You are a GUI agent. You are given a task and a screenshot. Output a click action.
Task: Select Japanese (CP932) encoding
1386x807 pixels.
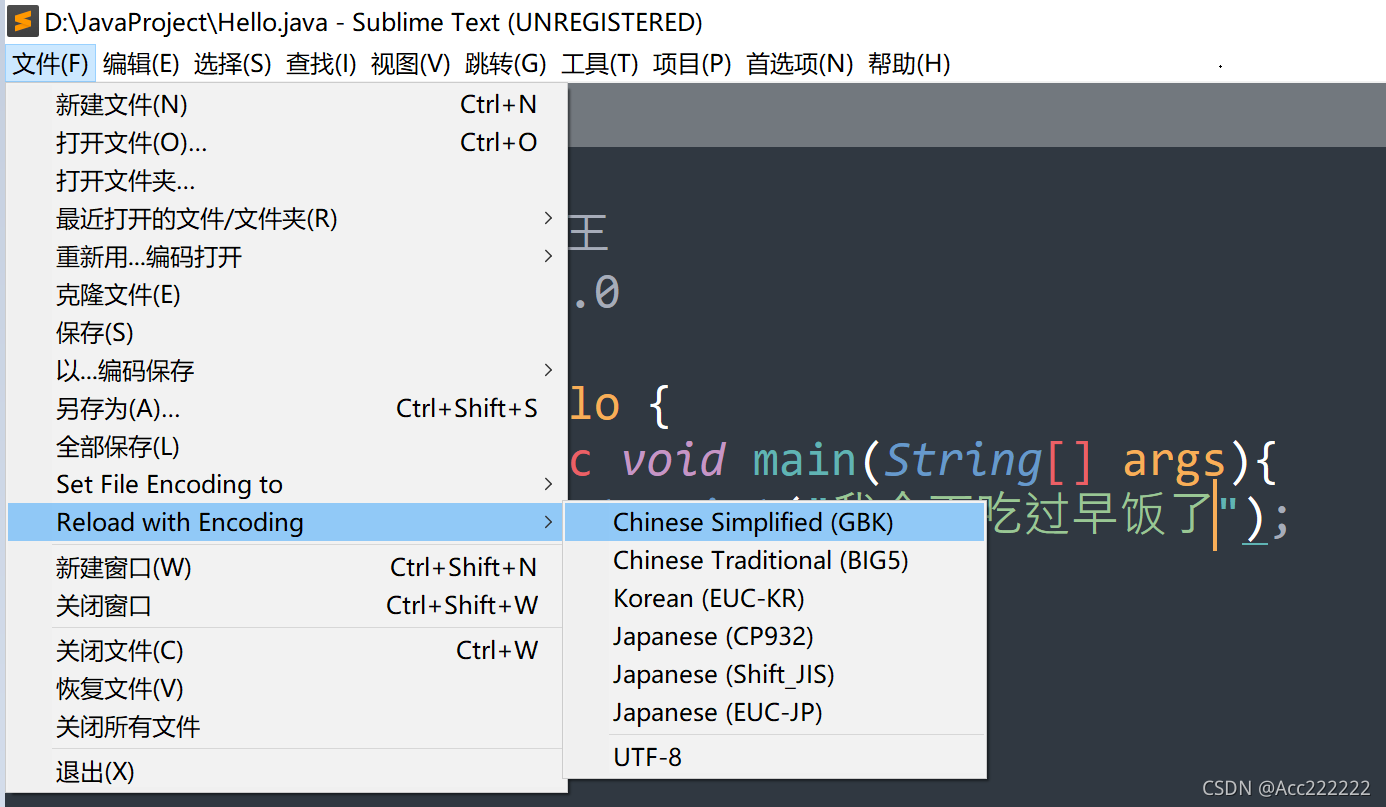[x=775, y=637]
